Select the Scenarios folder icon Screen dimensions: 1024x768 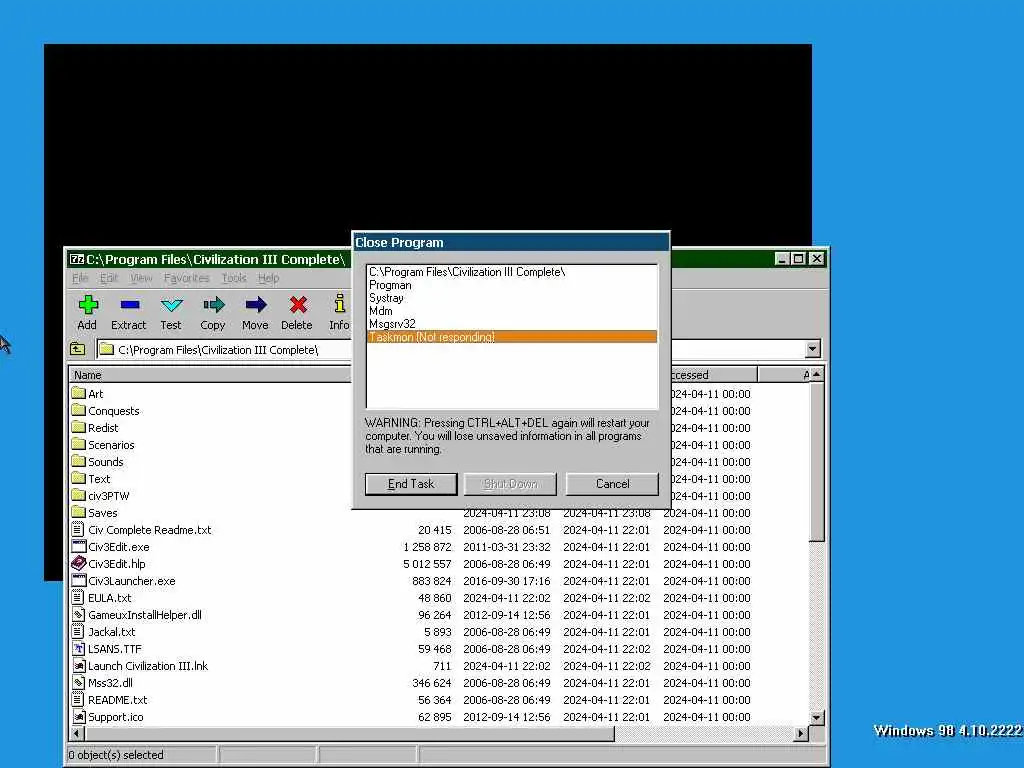pos(78,444)
